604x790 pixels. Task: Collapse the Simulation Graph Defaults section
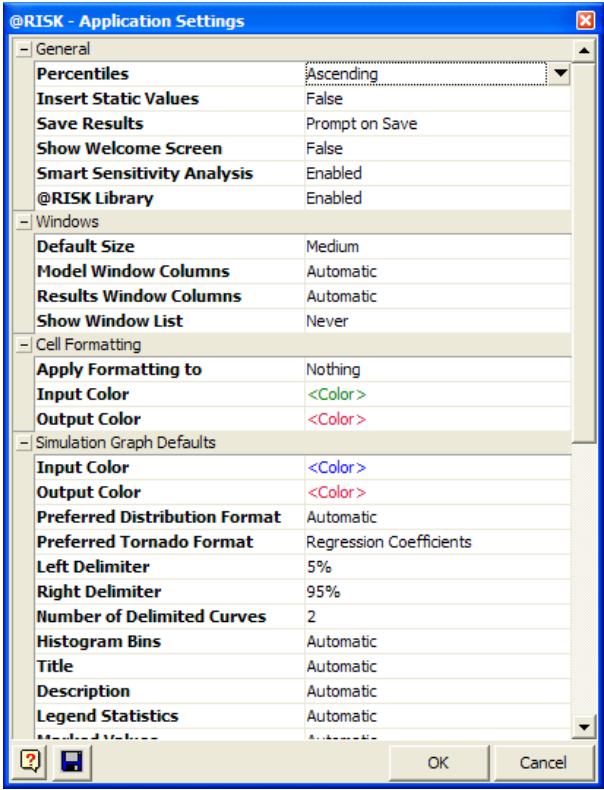click(24, 443)
